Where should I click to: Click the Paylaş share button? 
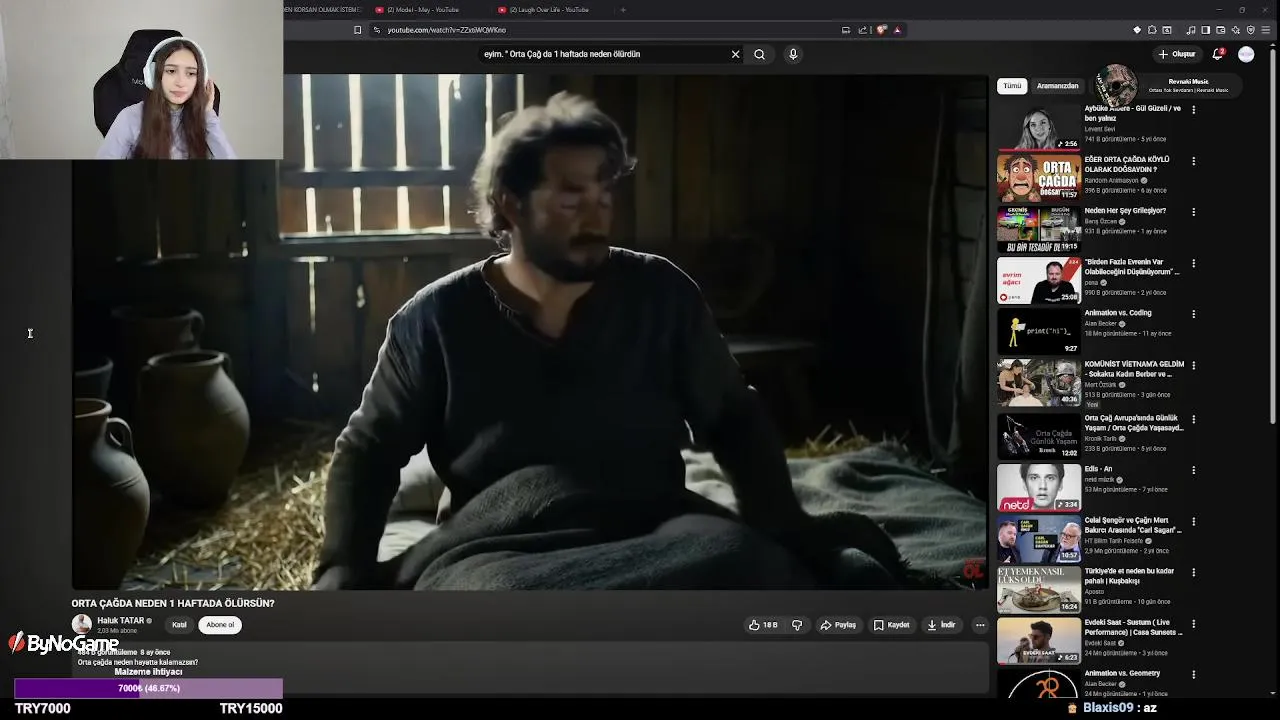coord(838,625)
